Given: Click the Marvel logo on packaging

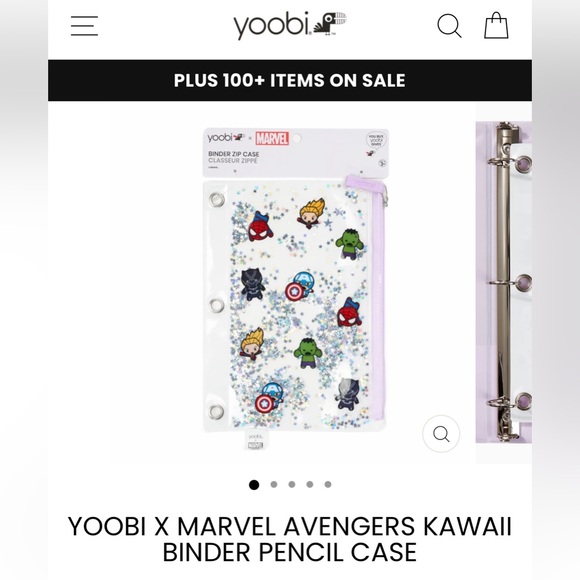Looking at the screenshot, I should pyautogui.click(x=272, y=138).
